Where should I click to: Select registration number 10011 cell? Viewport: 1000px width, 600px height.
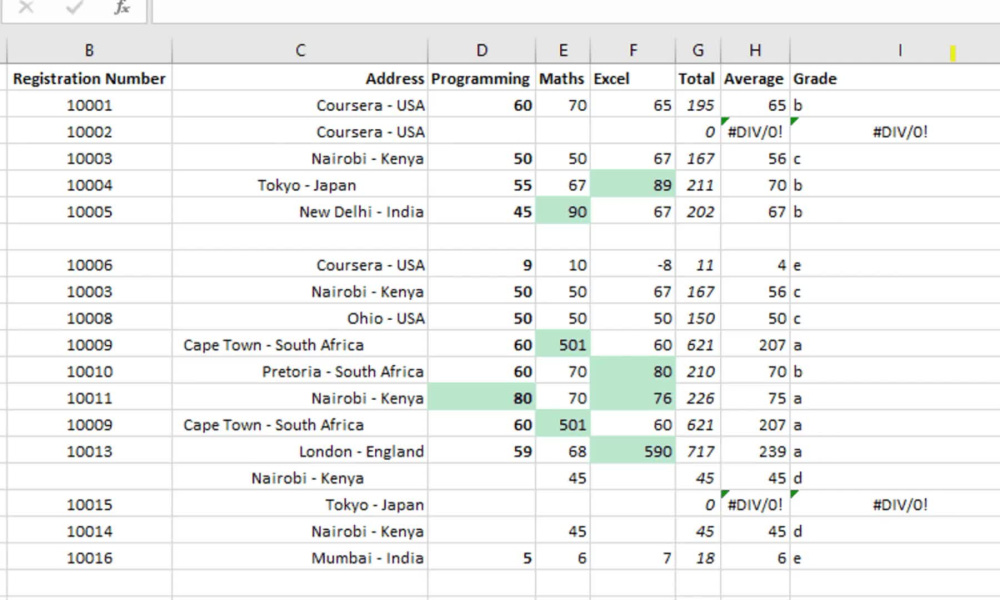pyautogui.click(x=89, y=399)
